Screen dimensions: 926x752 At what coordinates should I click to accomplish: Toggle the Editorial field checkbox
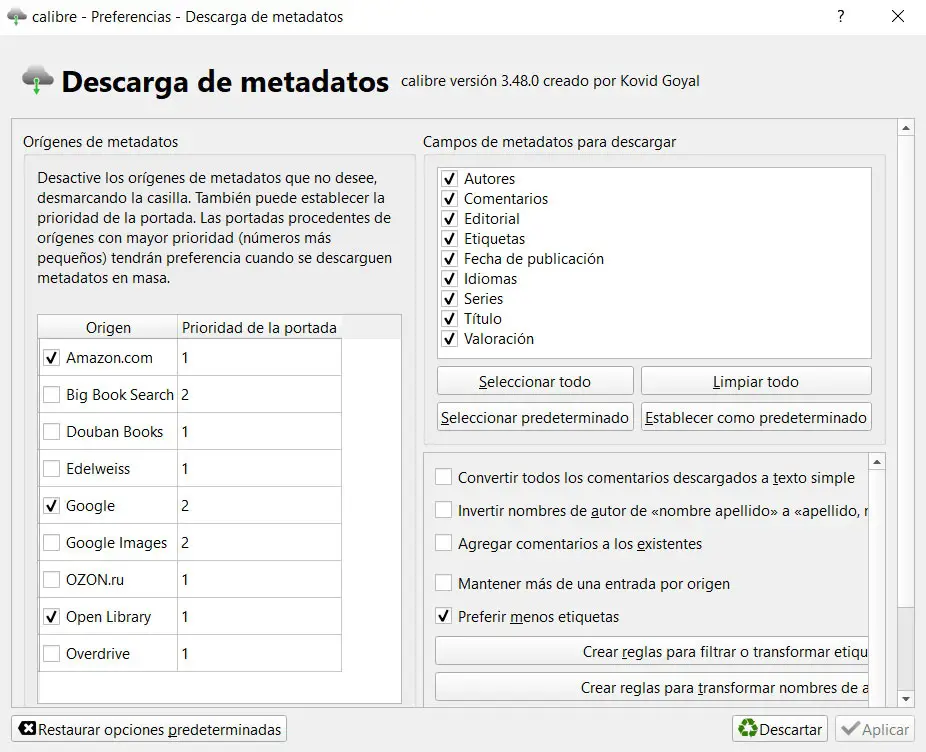click(x=449, y=219)
